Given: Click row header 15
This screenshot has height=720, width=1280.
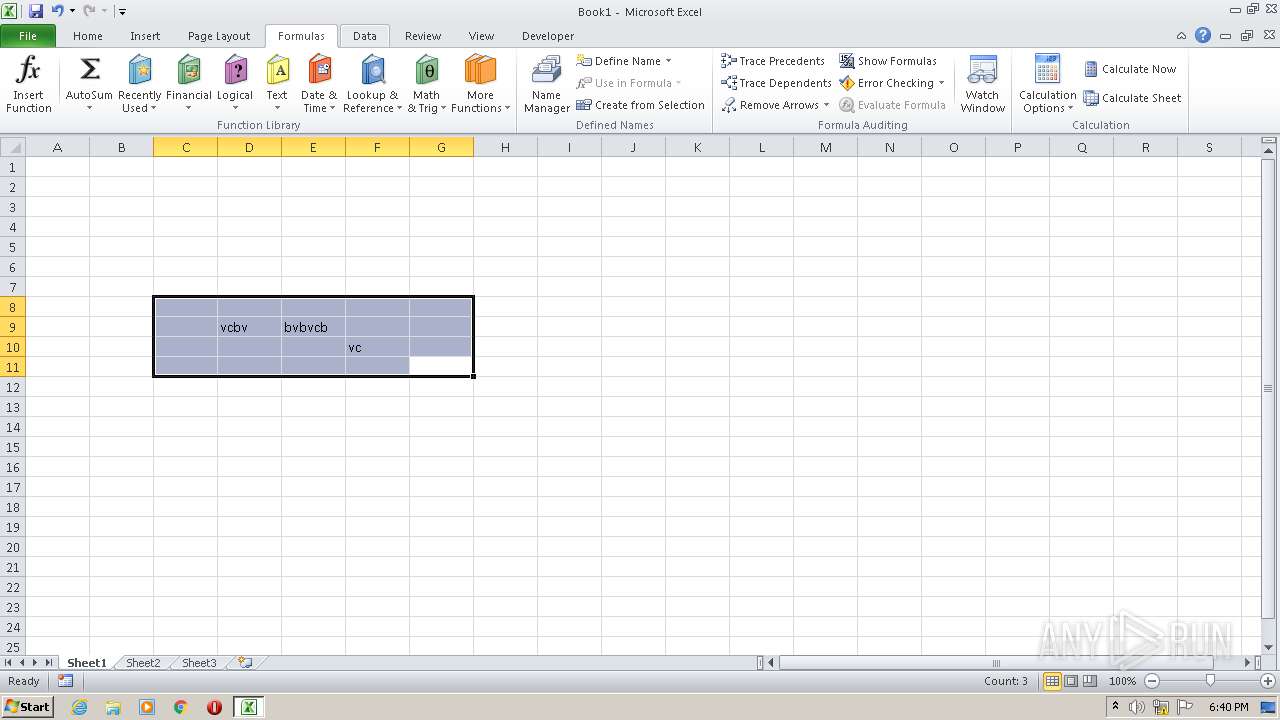Looking at the screenshot, I should click(12, 447).
